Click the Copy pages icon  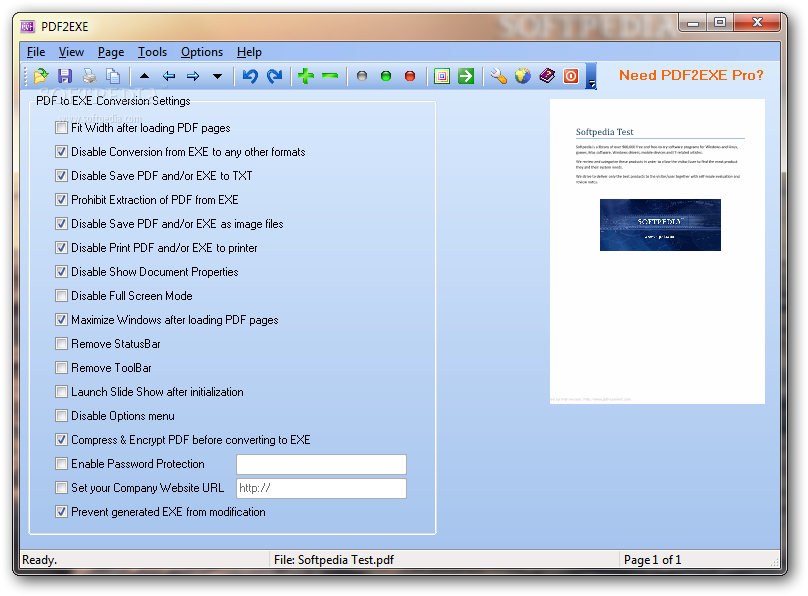coord(113,76)
